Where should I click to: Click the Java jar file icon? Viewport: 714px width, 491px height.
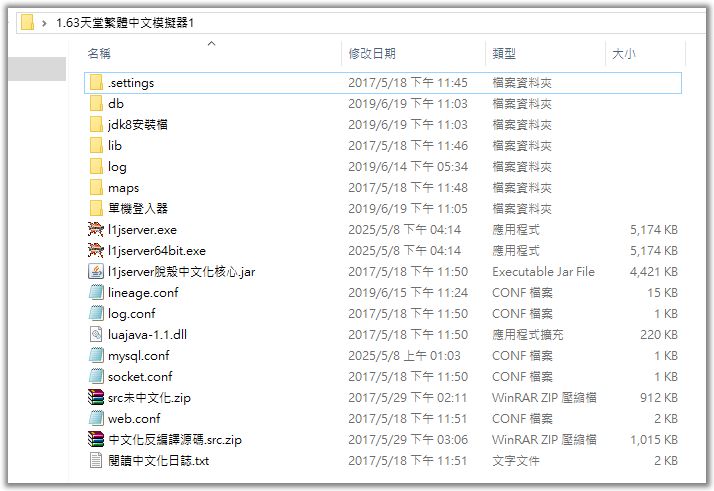(96, 271)
